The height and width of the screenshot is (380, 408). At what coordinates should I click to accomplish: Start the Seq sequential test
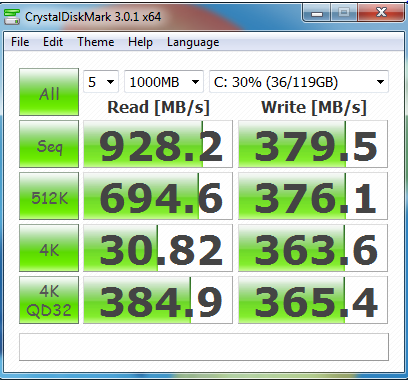point(49,144)
